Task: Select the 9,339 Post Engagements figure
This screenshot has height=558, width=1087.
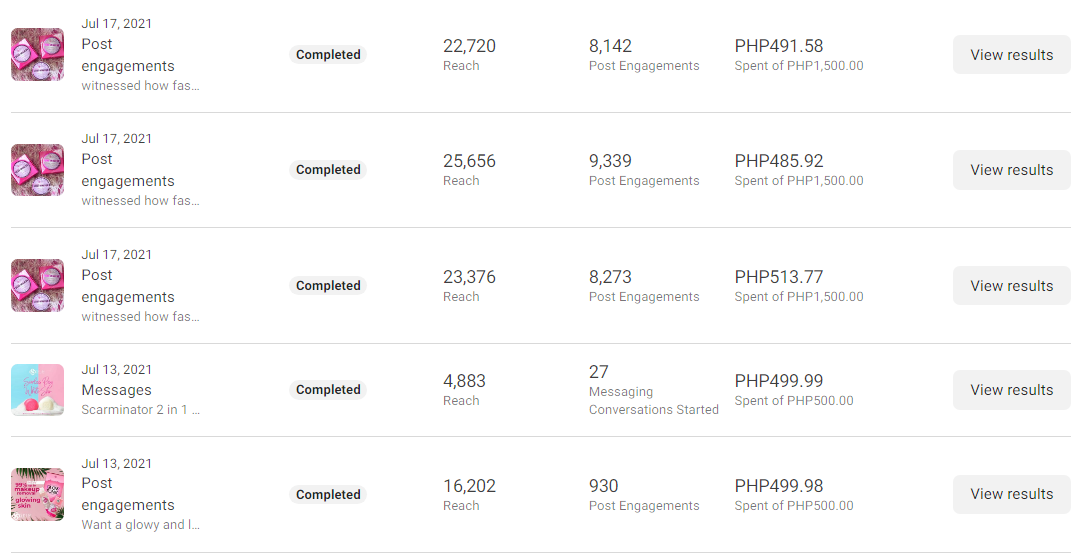Action: [x=610, y=161]
